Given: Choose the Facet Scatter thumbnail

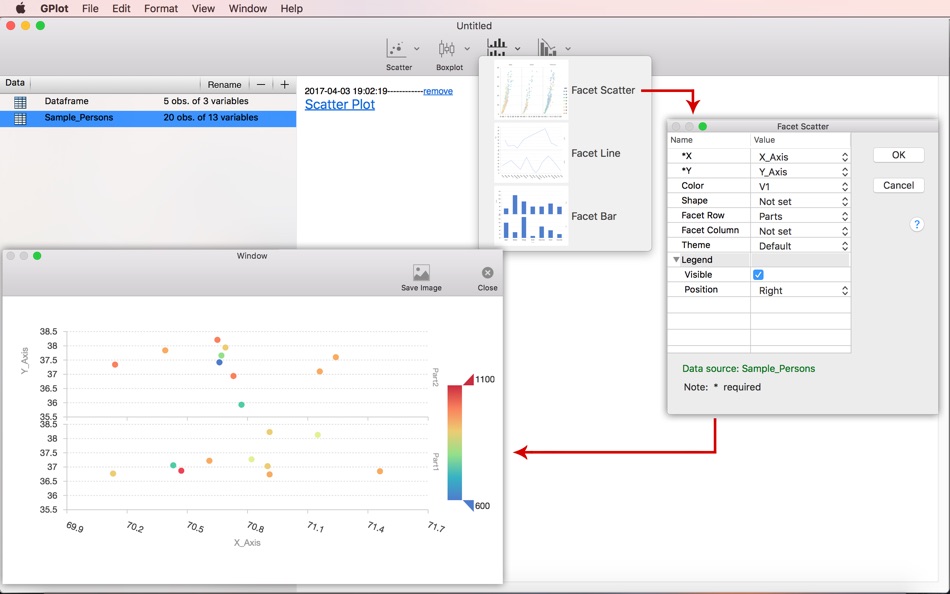Looking at the screenshot, I should [531, 89].
